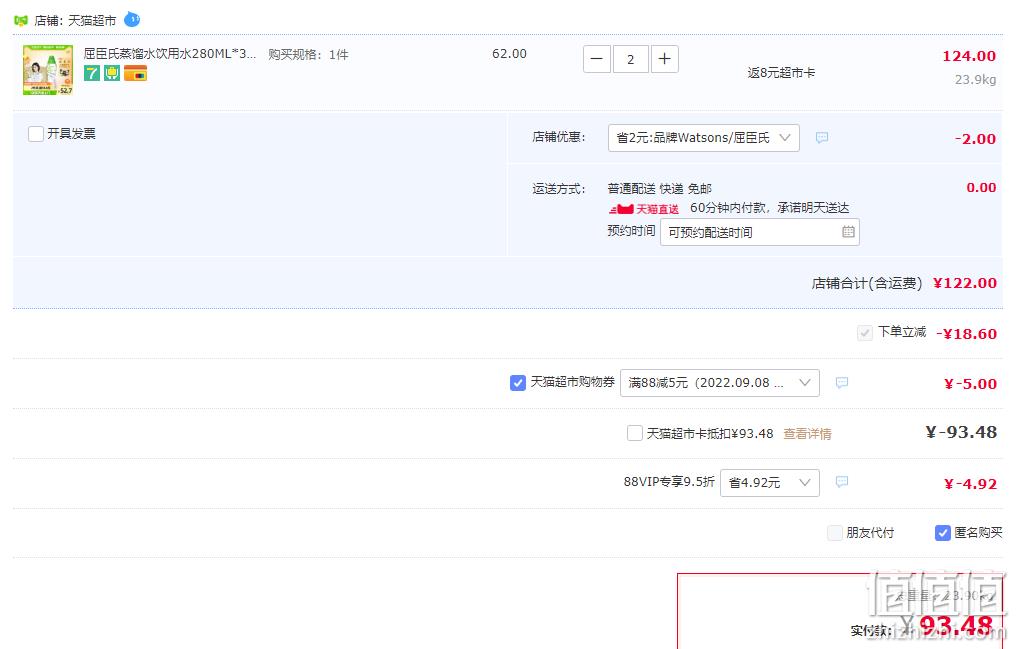Open the 查看详情 link
Image resolution: width=1016 pixels, height=649 pixels.
click(x=807, y=434)
